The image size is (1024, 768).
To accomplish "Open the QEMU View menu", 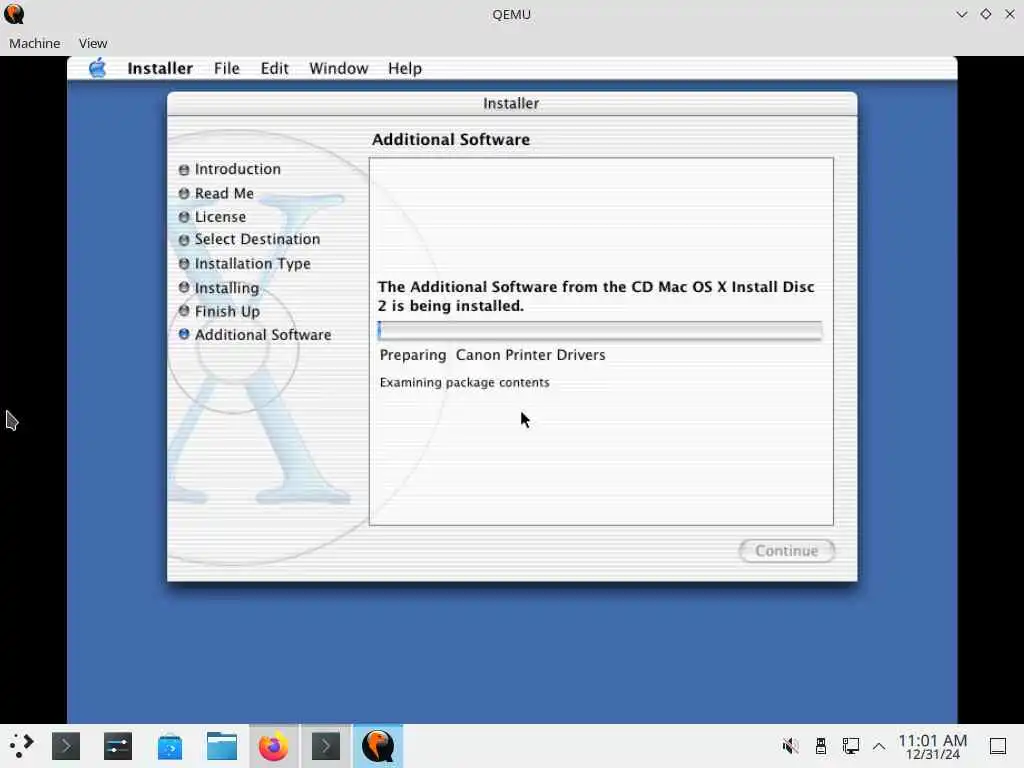I will [x=93, y=43].
